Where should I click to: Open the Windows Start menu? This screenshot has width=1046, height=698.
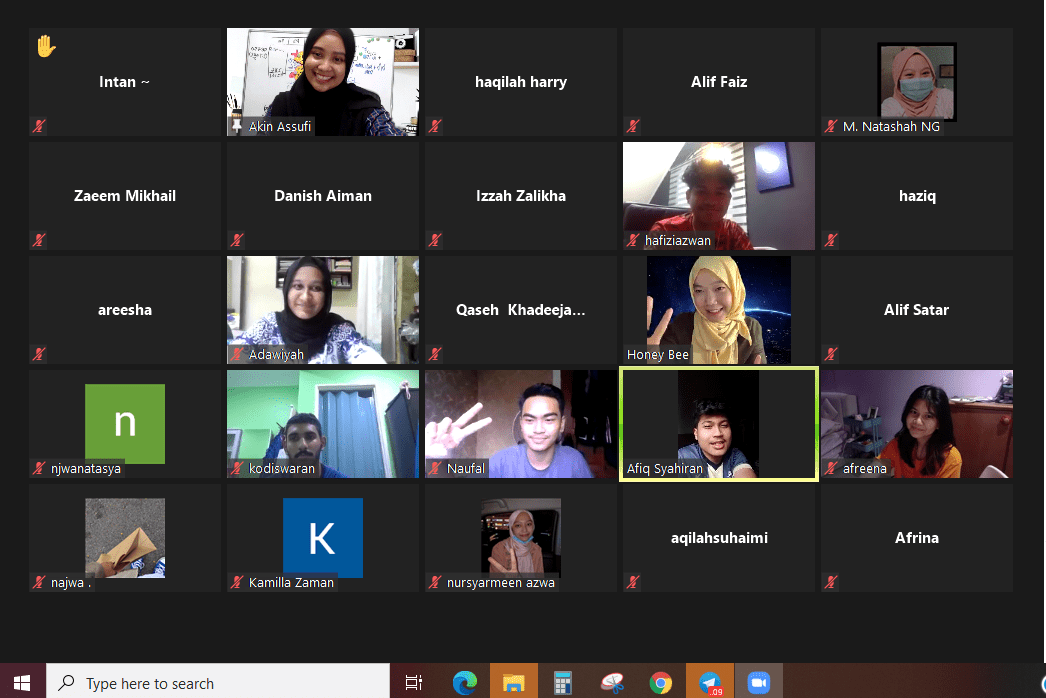pos(22,683)
